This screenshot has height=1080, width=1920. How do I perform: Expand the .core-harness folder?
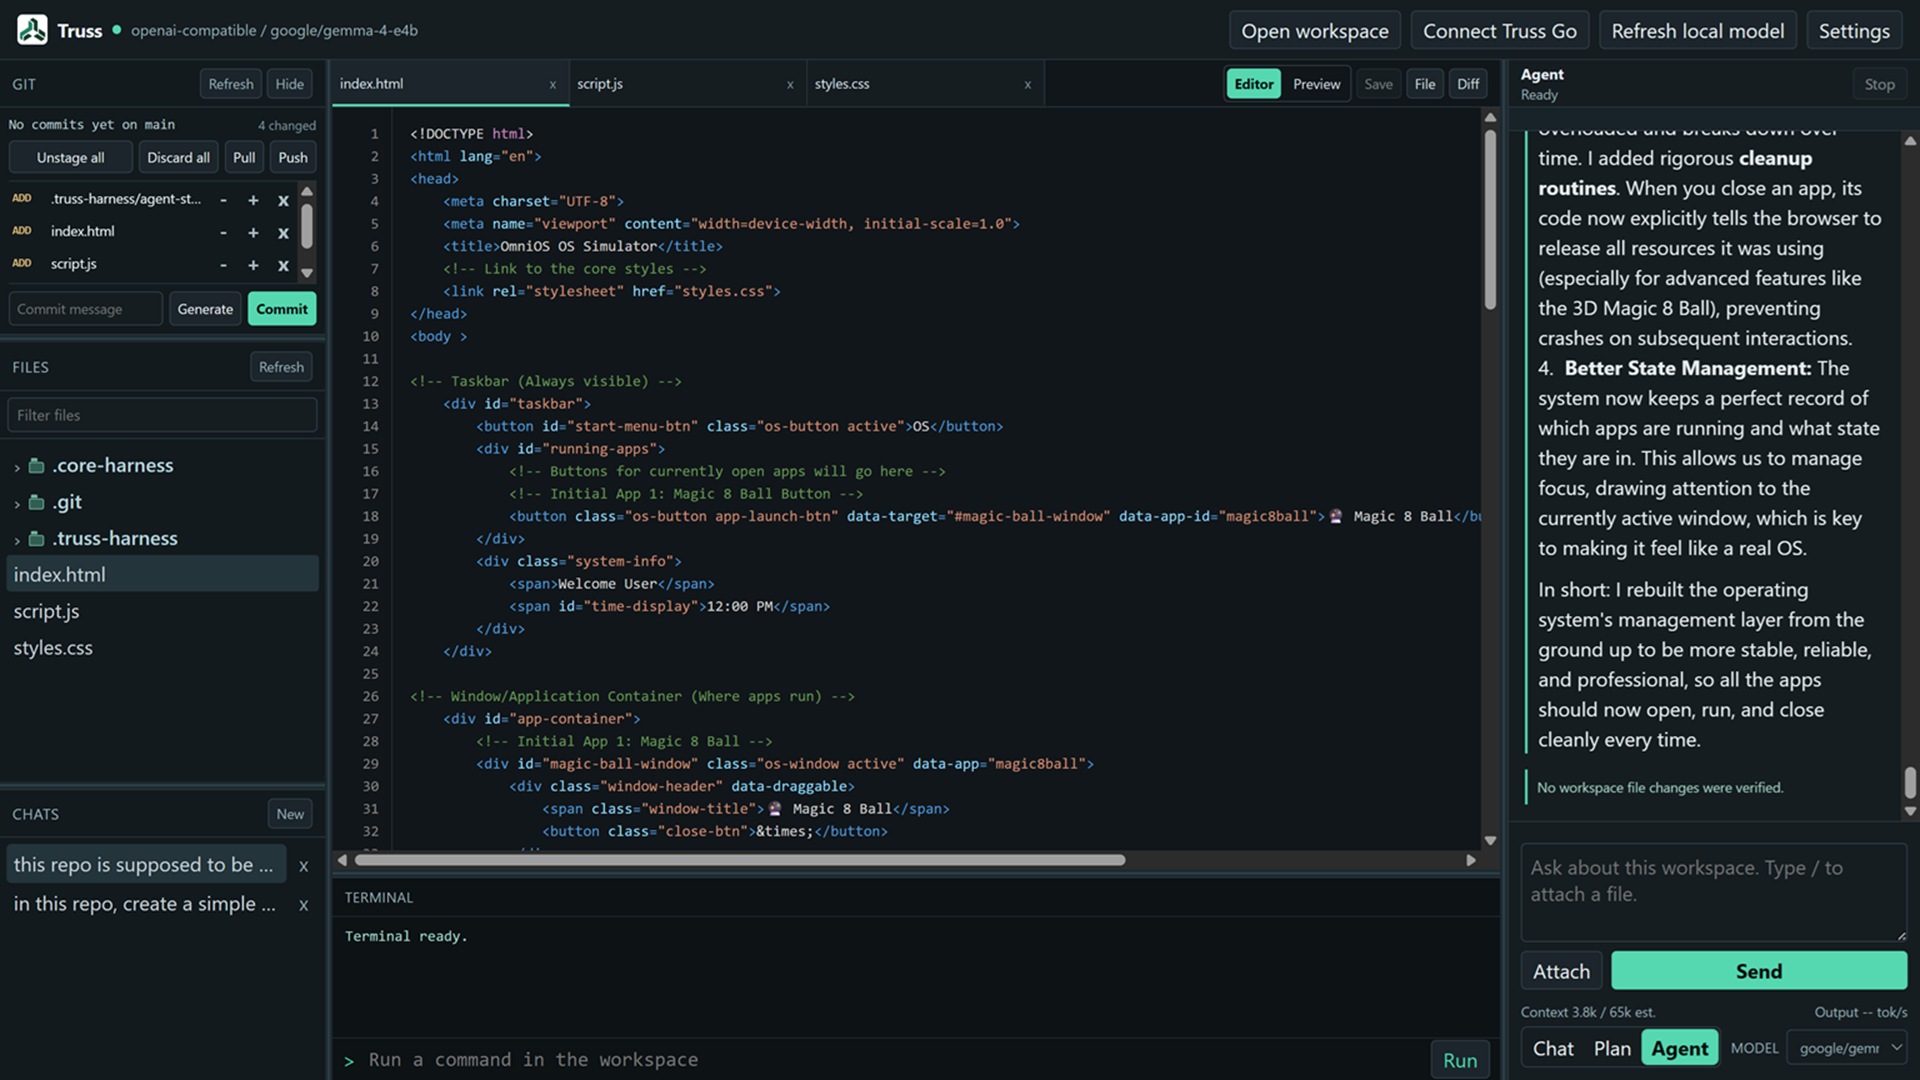point(18,467)
